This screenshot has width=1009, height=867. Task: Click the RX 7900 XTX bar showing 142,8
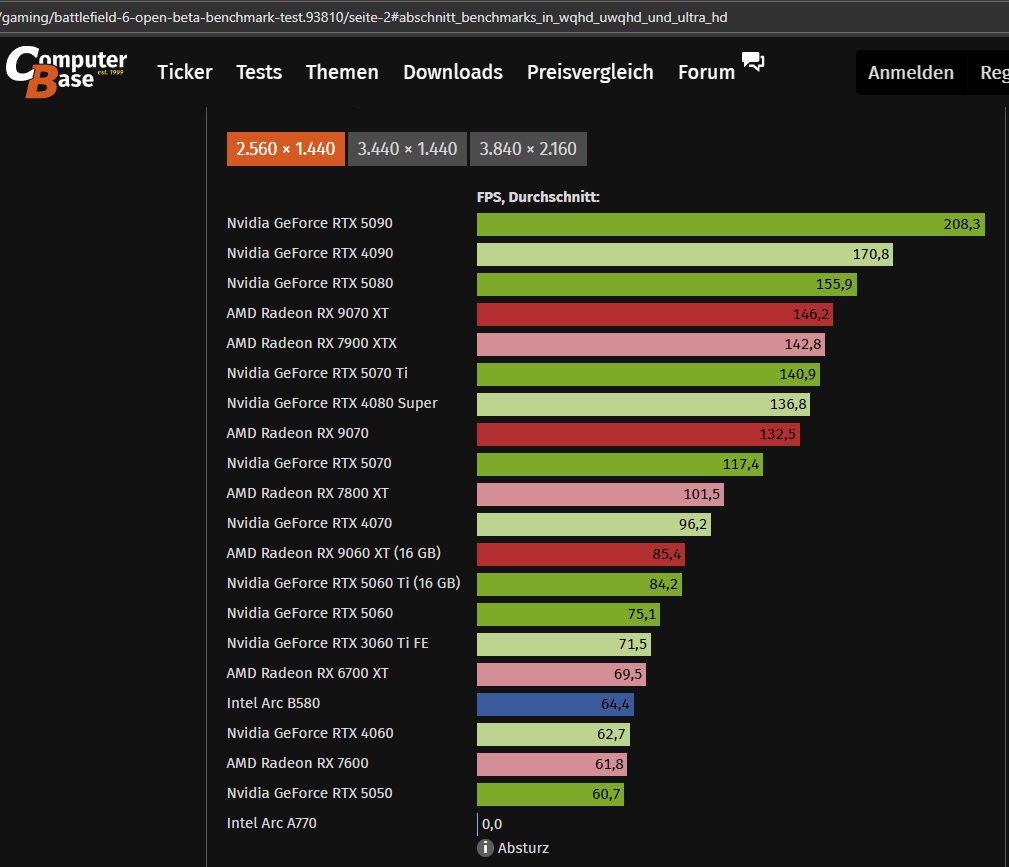click(651, 344)
